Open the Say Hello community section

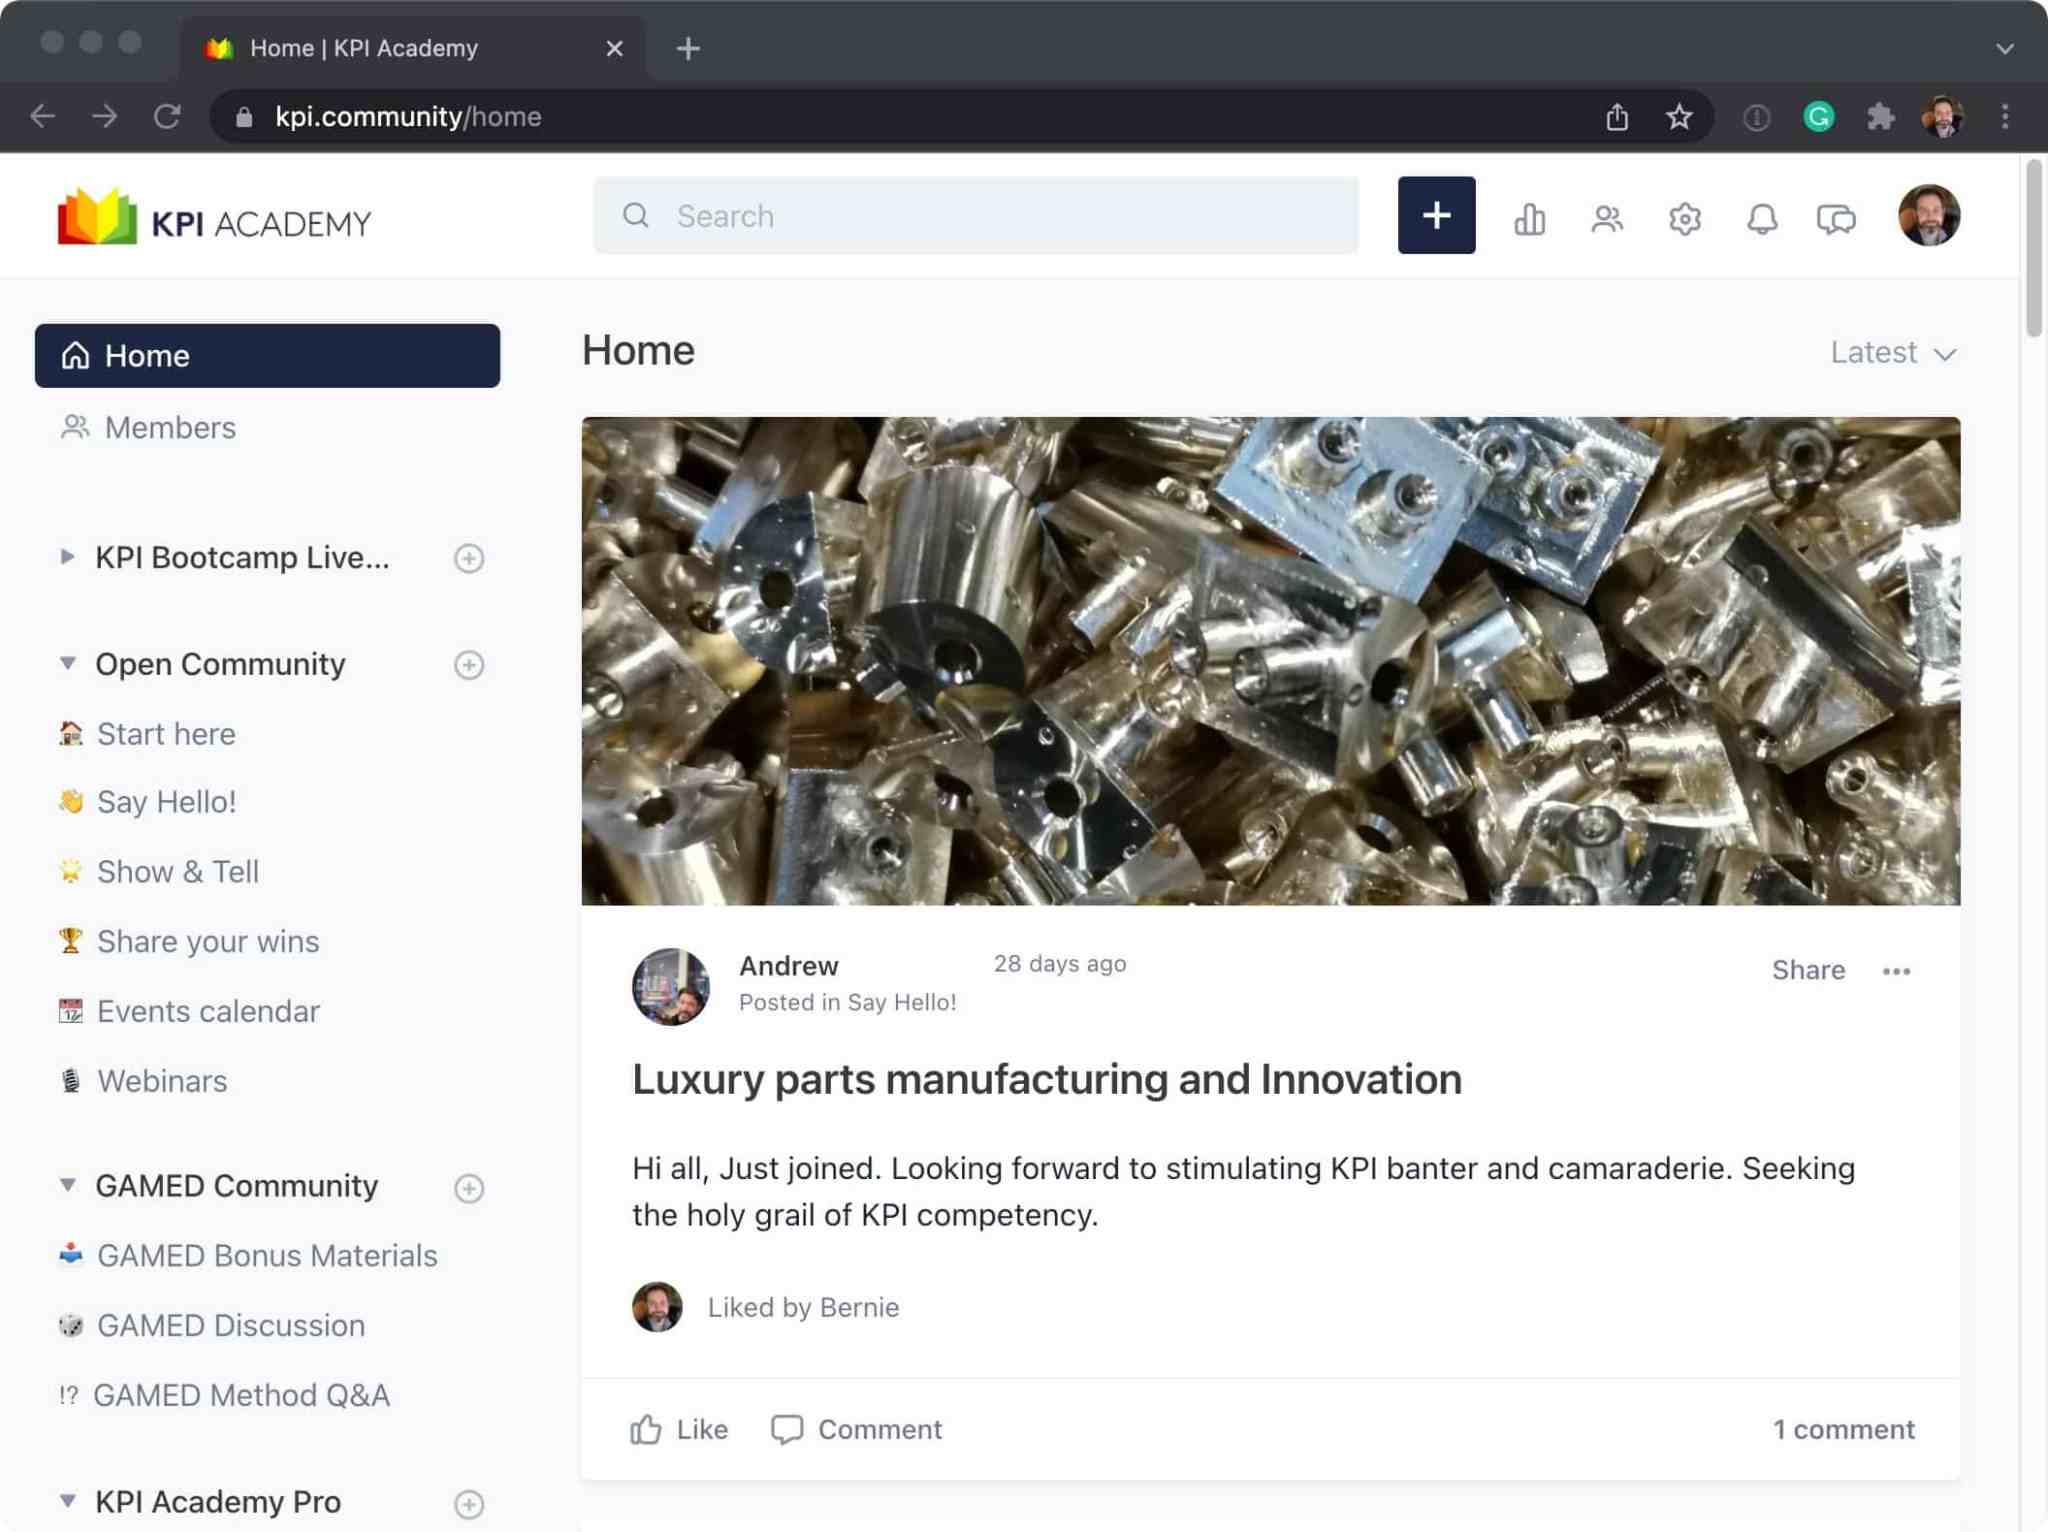(164, 801)
